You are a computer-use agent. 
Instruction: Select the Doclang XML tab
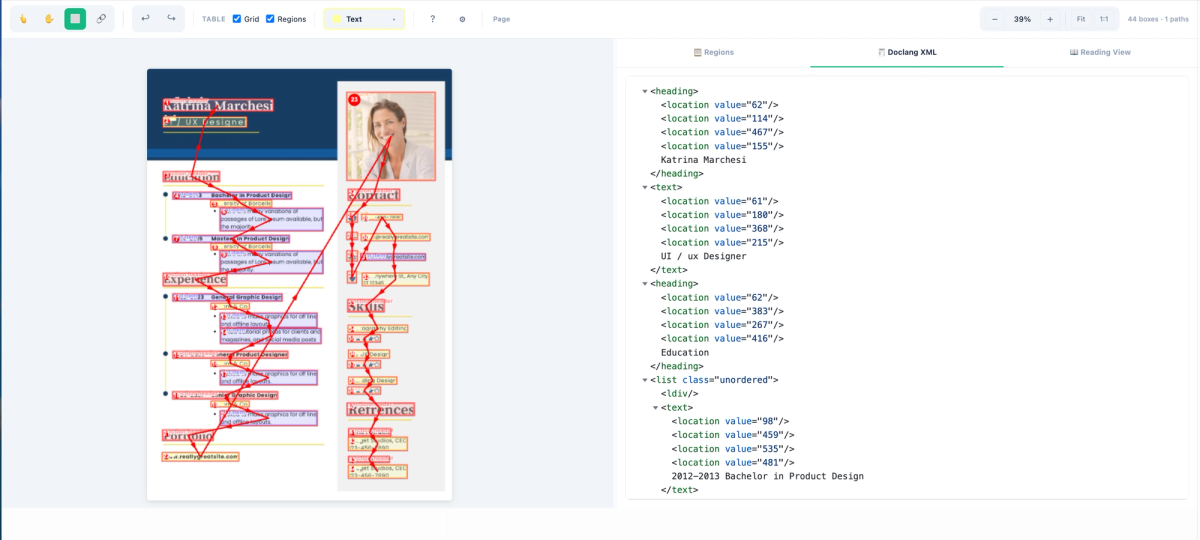[x=907, y=52]
